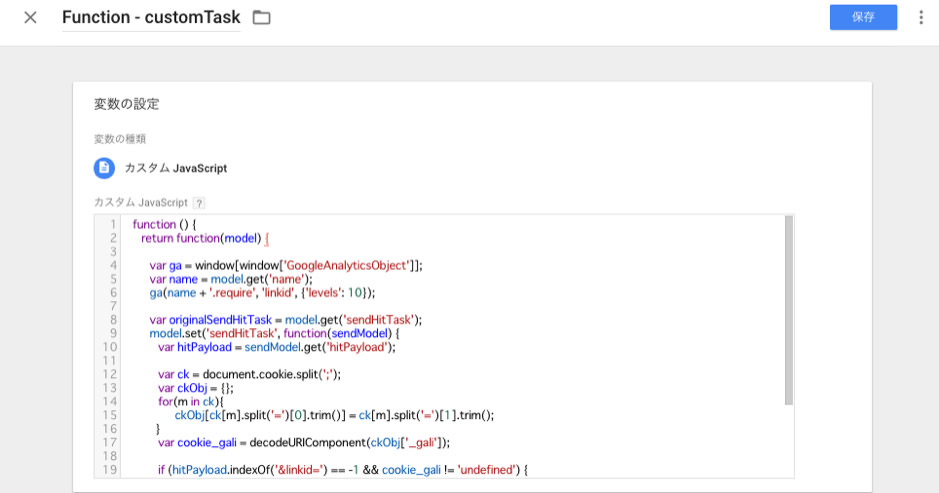Click 'originalSendHitTask' variable on line 8
939x493 pixels.
[x=212, y=320]
